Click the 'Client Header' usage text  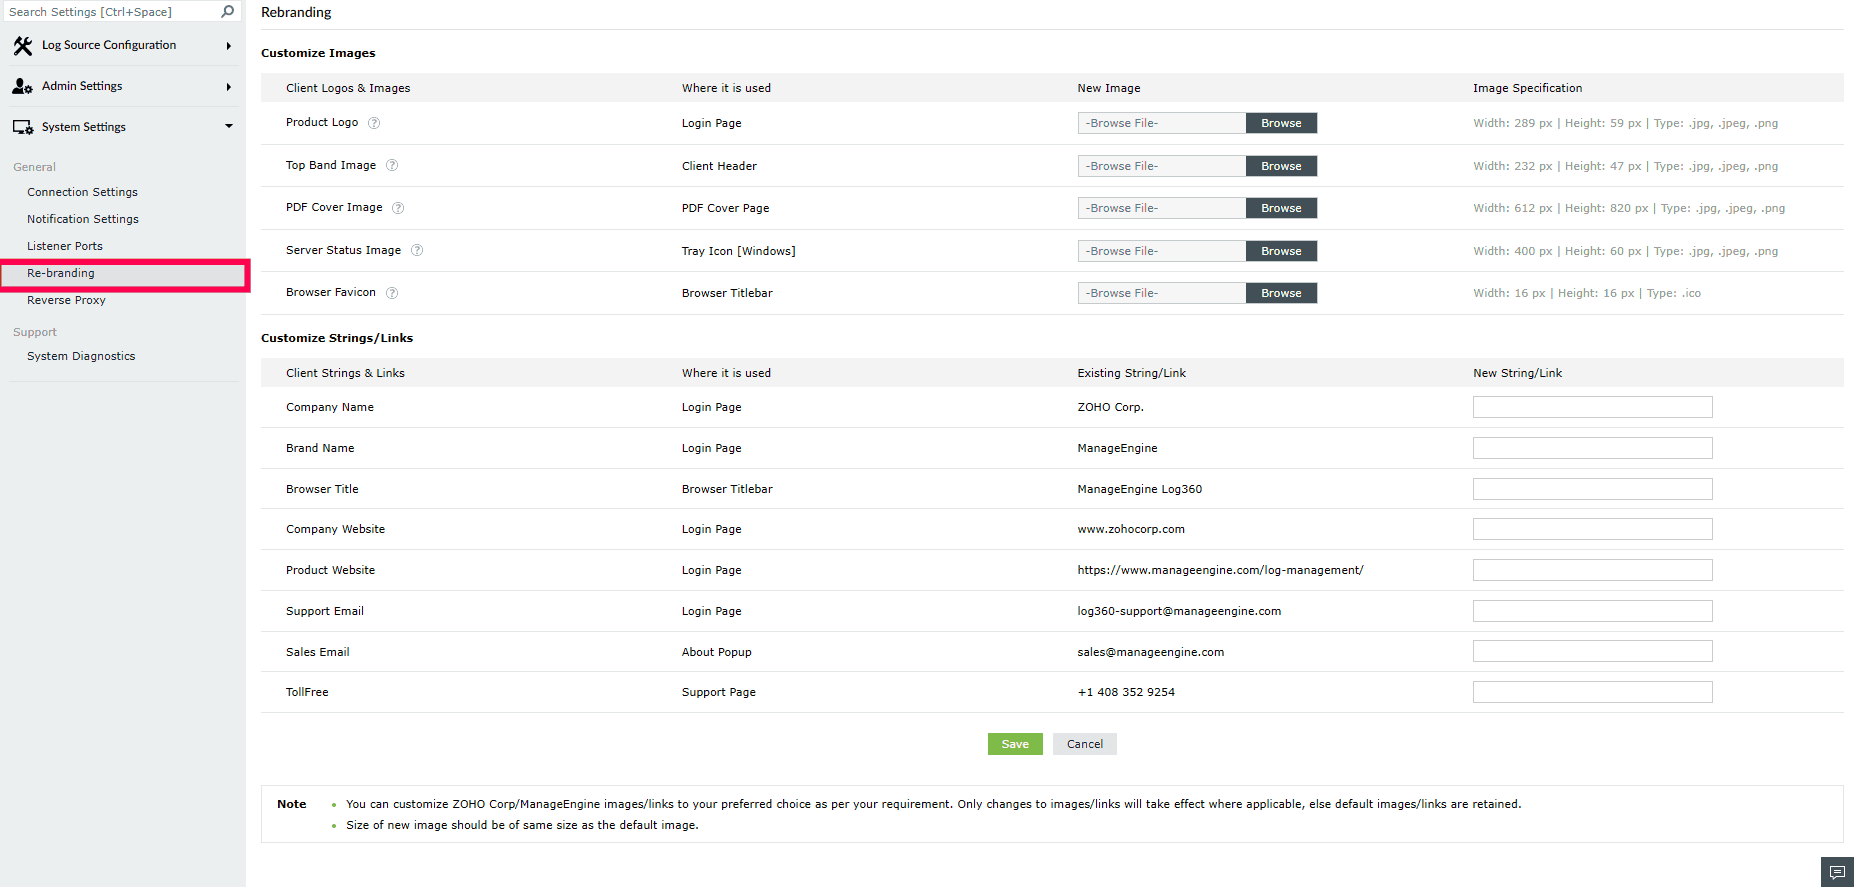coord(719,166)
